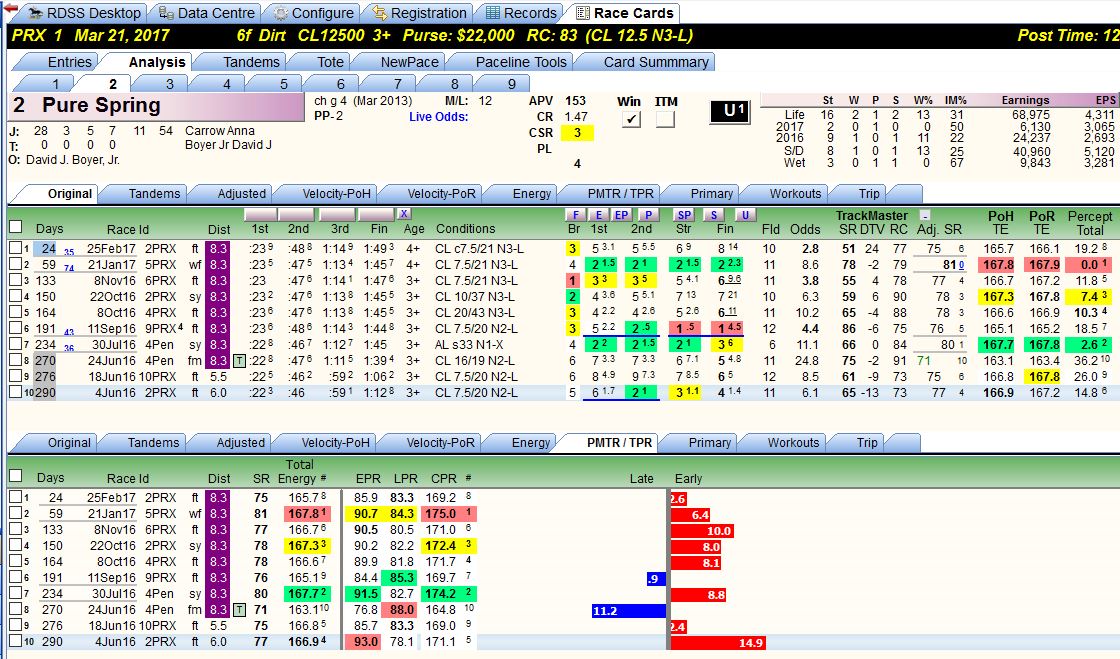Tick the select-all checkbox in the Original table header
Screen dimensions: 1120x659
point(16,226)
